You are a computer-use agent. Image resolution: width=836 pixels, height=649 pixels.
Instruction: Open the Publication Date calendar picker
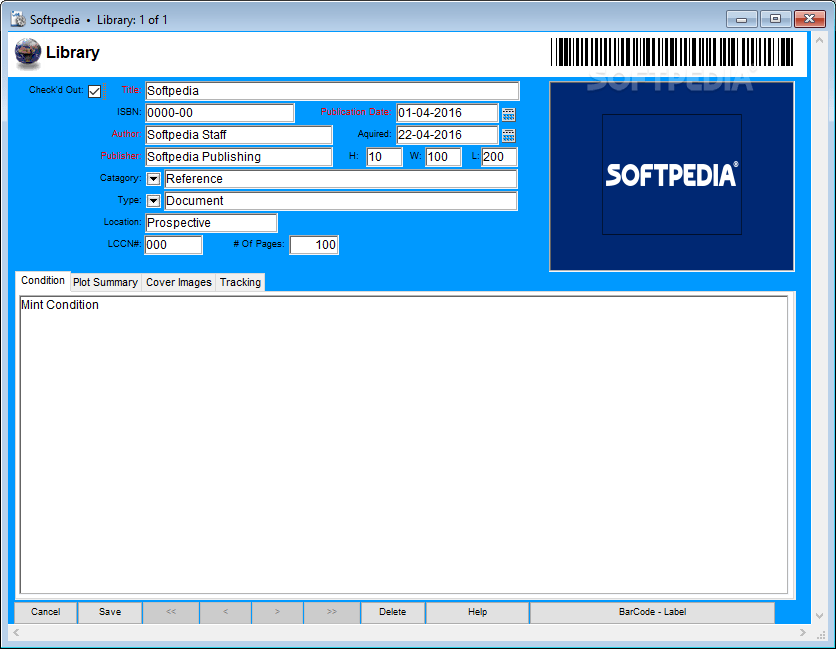pos(509,112)
